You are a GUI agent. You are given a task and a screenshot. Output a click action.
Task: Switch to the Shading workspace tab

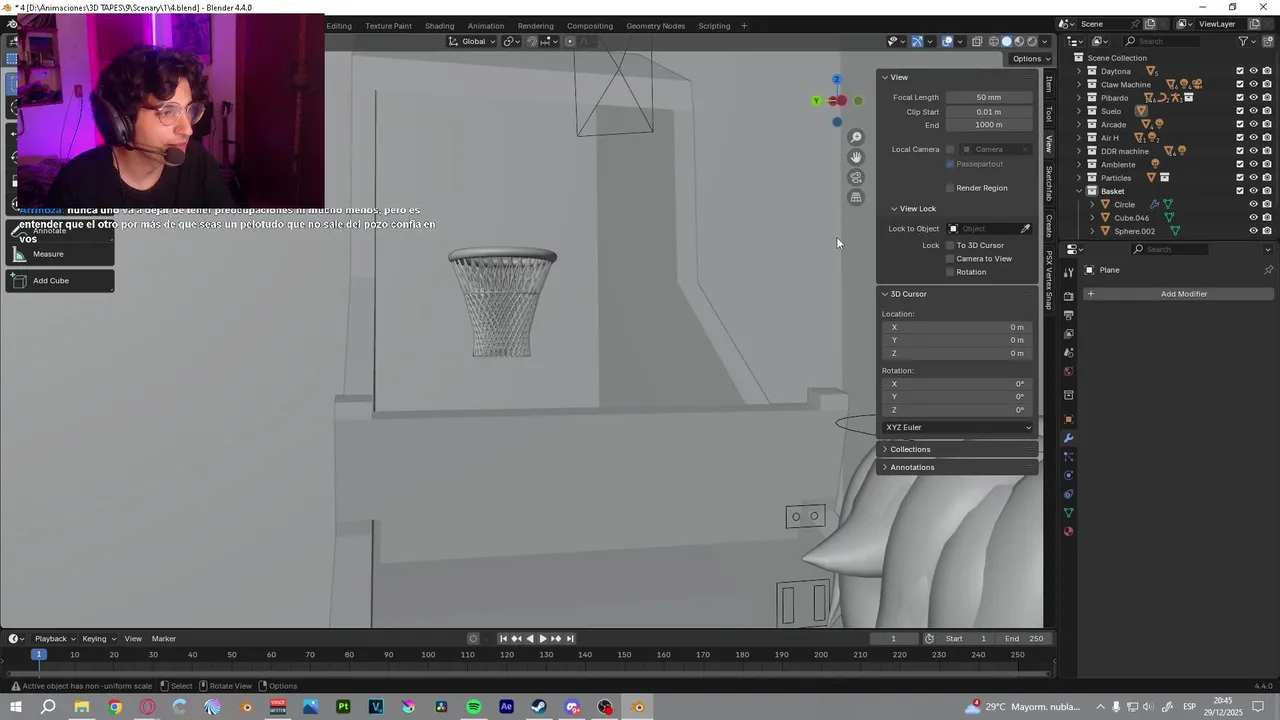[439, 26]
